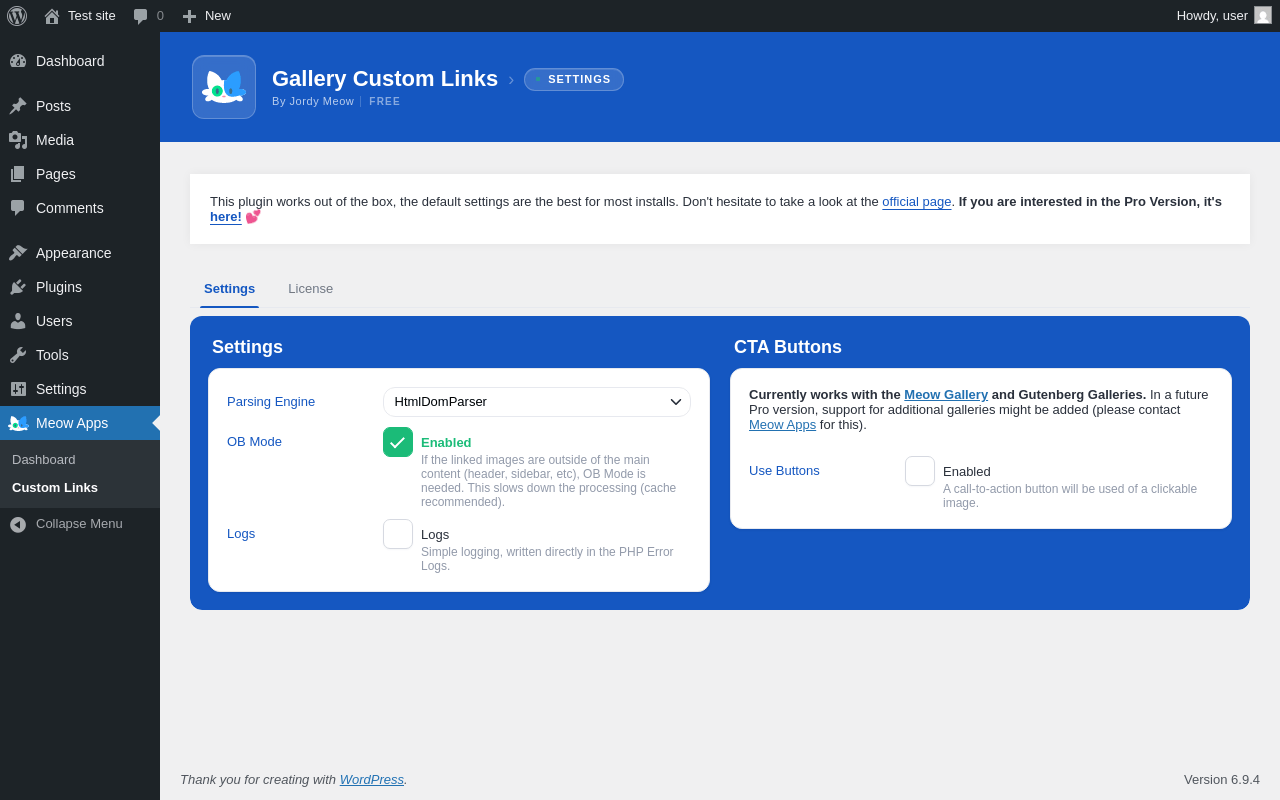Screen dimensions: 1280x800
Task: Click the user avatar icon
Action: click(x=1263, y=15)
